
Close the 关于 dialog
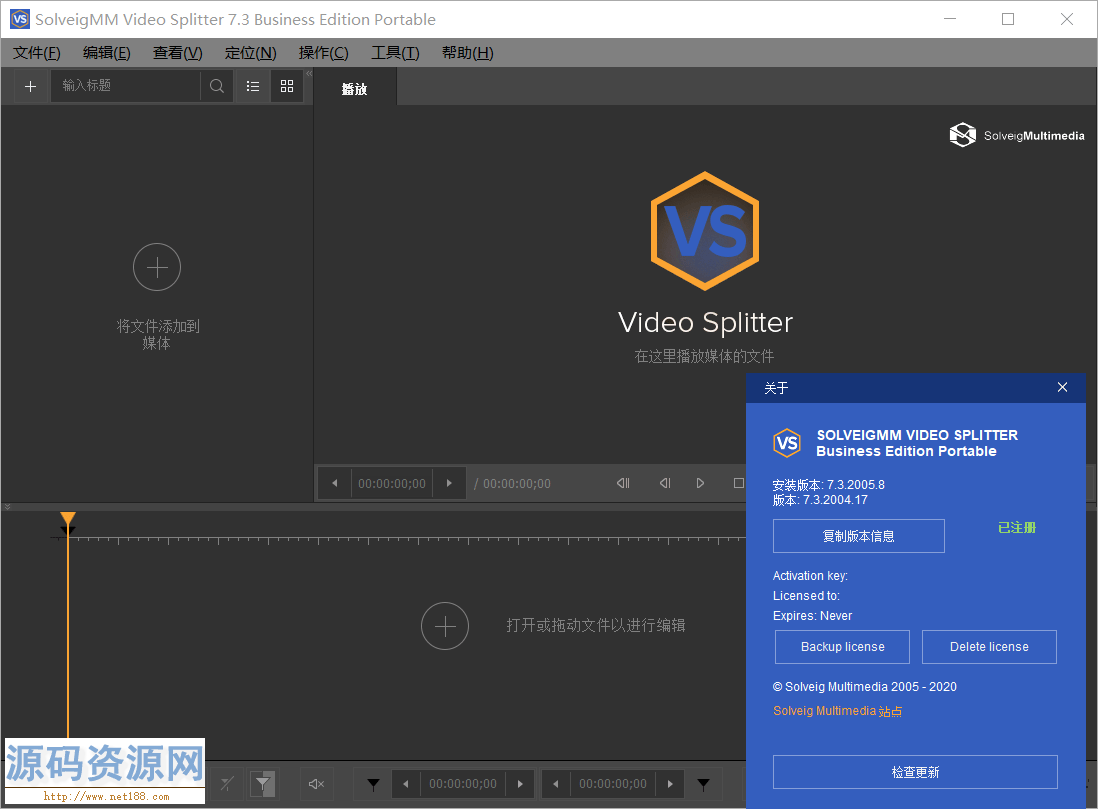(x=1062, y=387)
